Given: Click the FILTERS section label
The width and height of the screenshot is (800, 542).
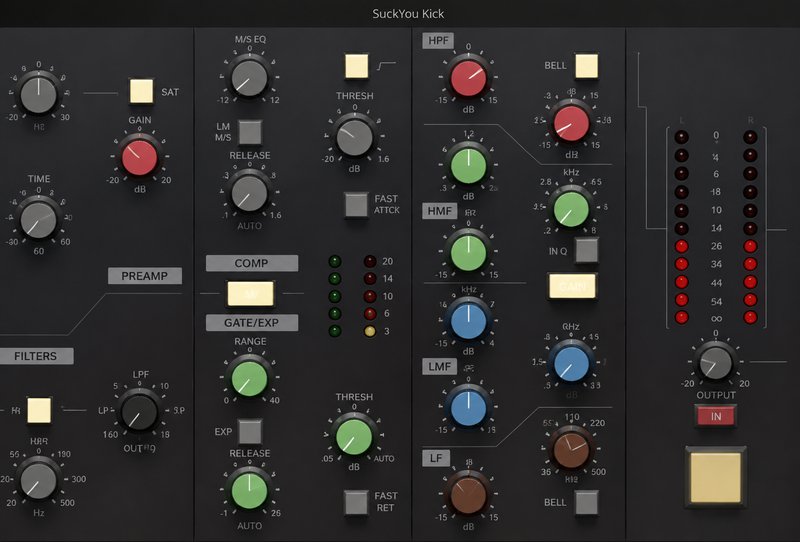Looking at the screenshot, I should (36, 356).
